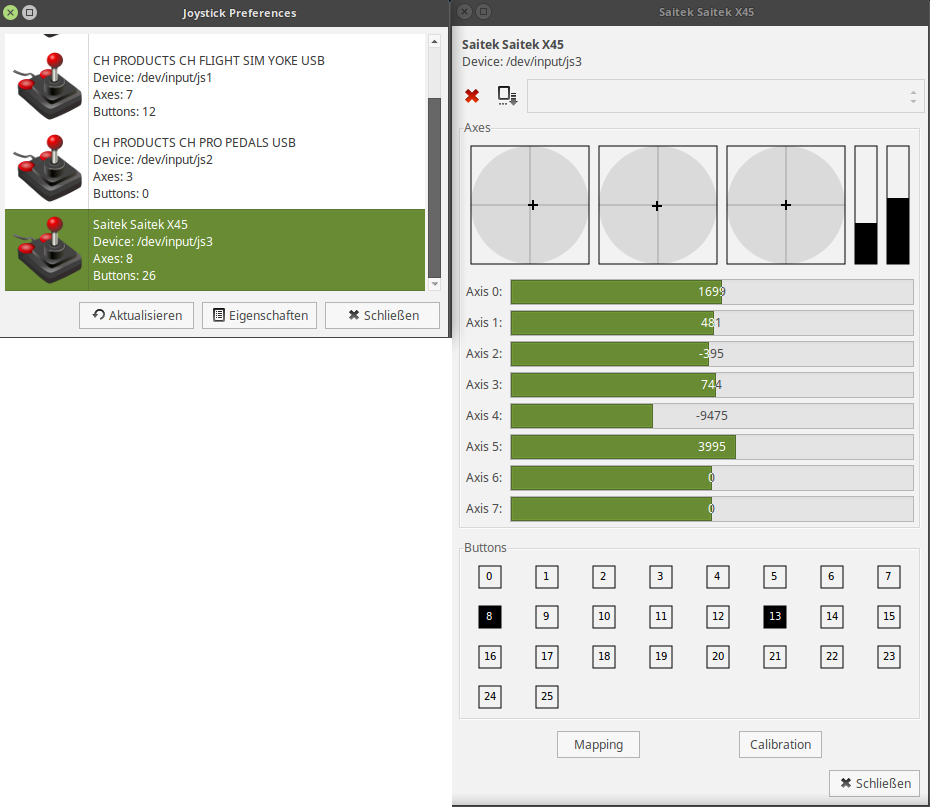Click button indicator 16
This screenshot has height=807, width=930.
pos(489,656)
